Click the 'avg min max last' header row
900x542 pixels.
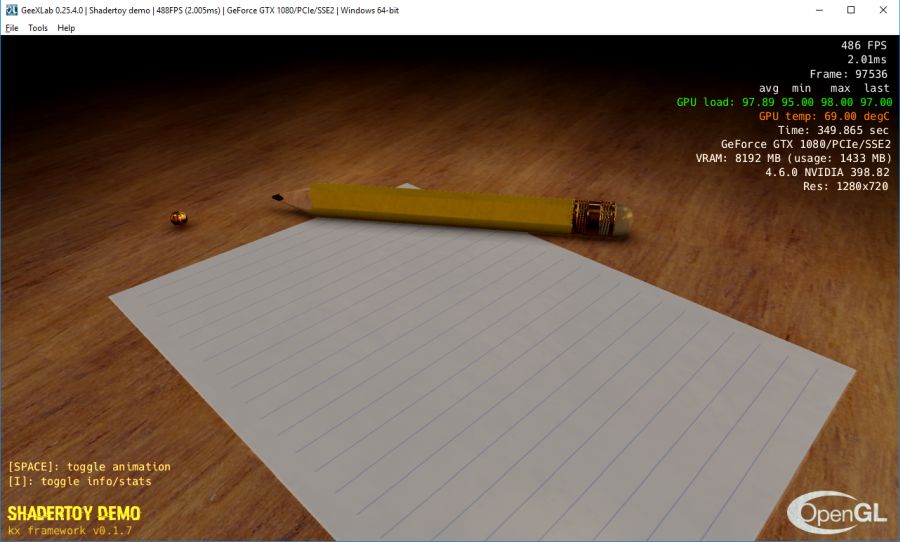824,88
